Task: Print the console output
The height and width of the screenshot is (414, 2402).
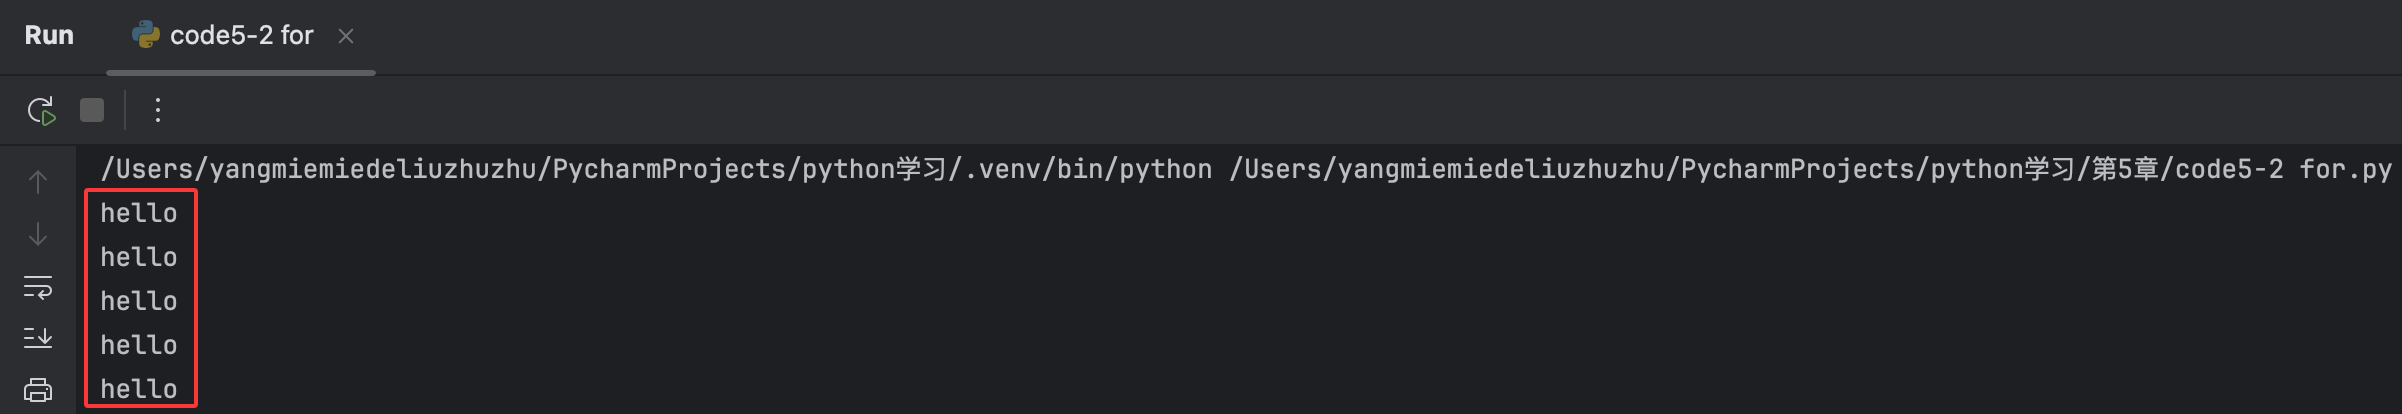Action: pyautogui.click(x=38, y=389)
